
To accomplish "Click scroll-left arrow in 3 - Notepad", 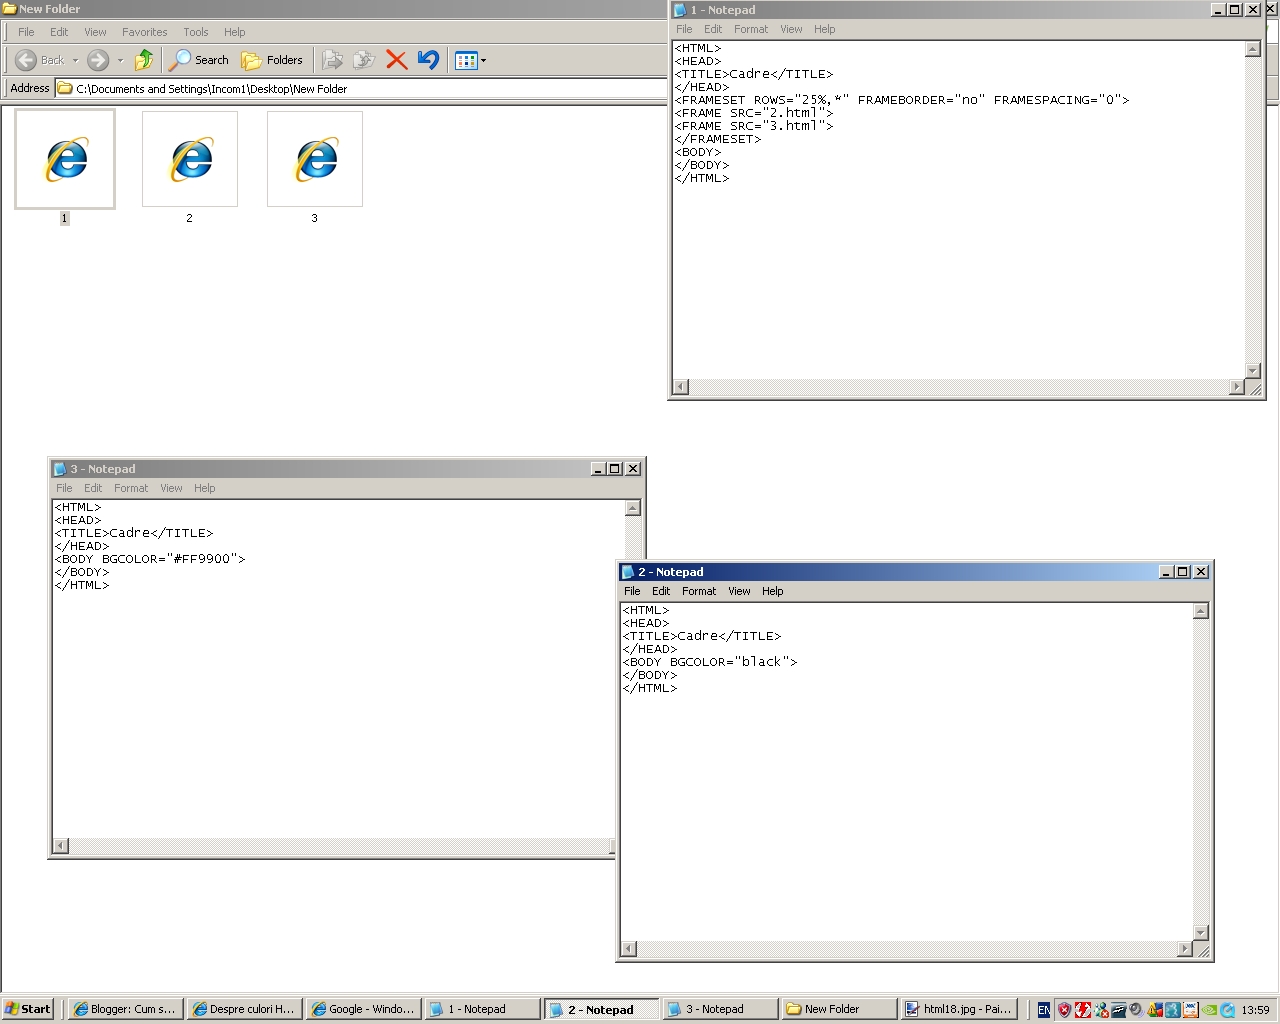I will click(60, 846).
